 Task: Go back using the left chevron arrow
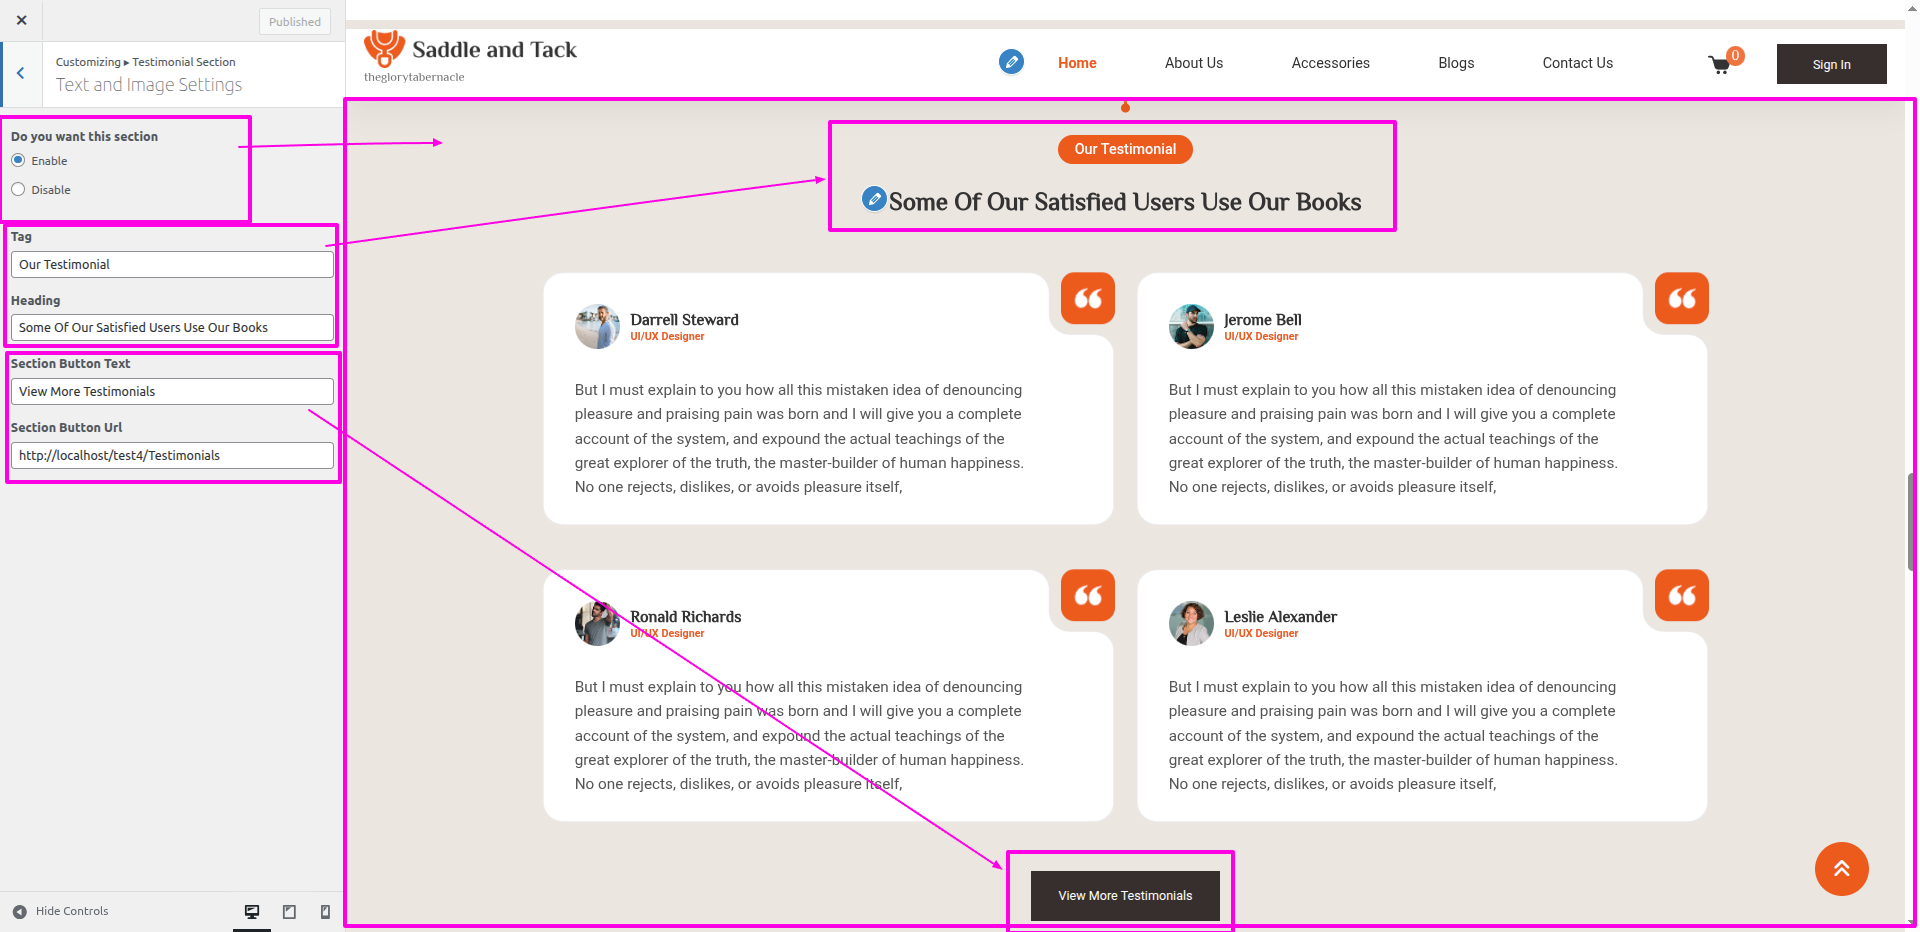click(21, 73)
